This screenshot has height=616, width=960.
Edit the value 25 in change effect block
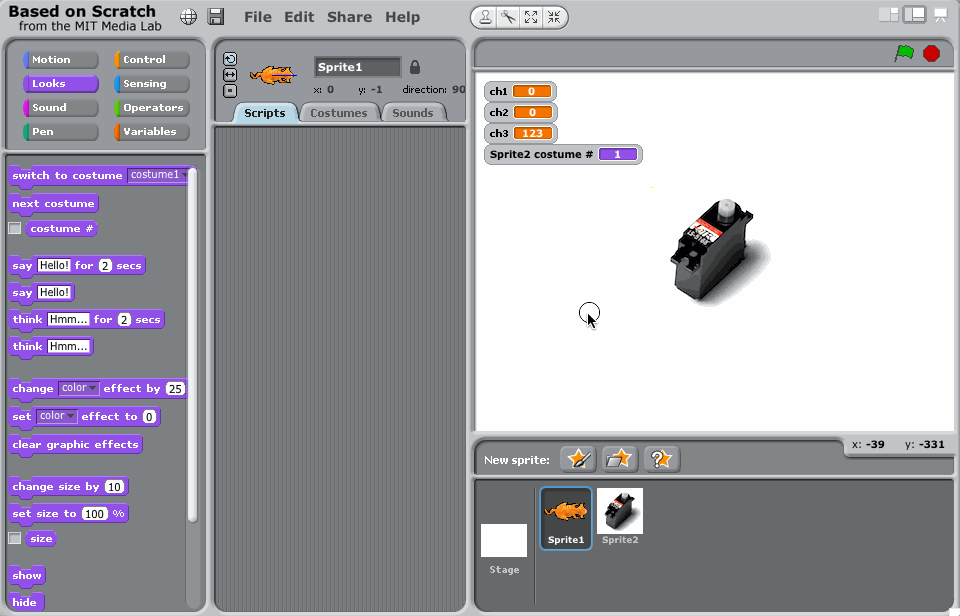(x=175, y=389)
